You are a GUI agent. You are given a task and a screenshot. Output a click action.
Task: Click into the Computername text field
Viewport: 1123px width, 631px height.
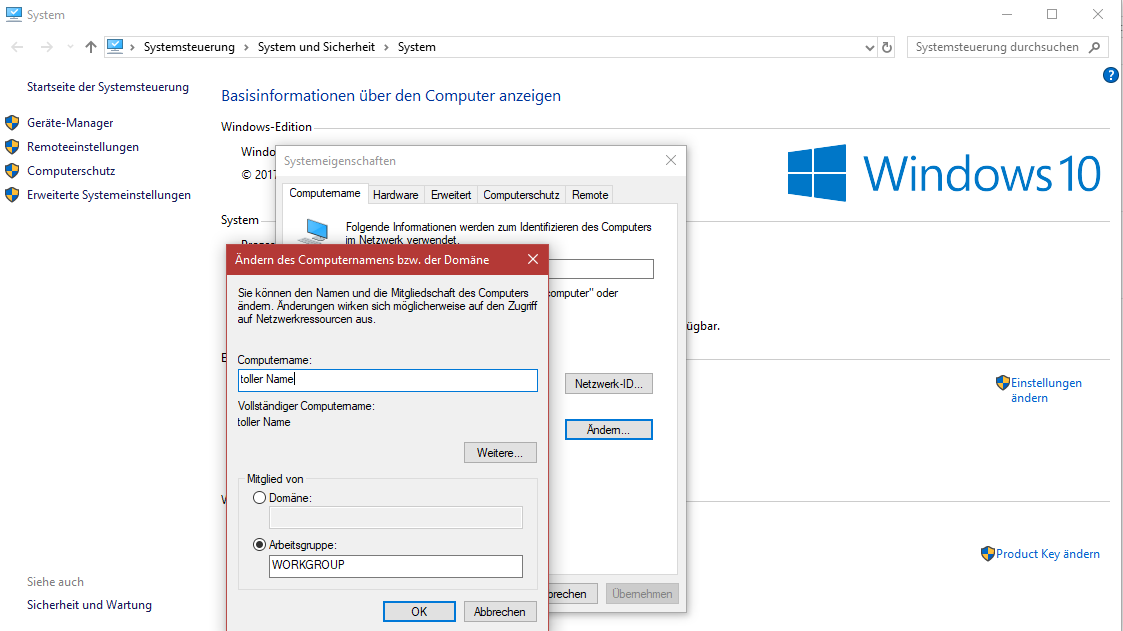click(x=387, y=380)
